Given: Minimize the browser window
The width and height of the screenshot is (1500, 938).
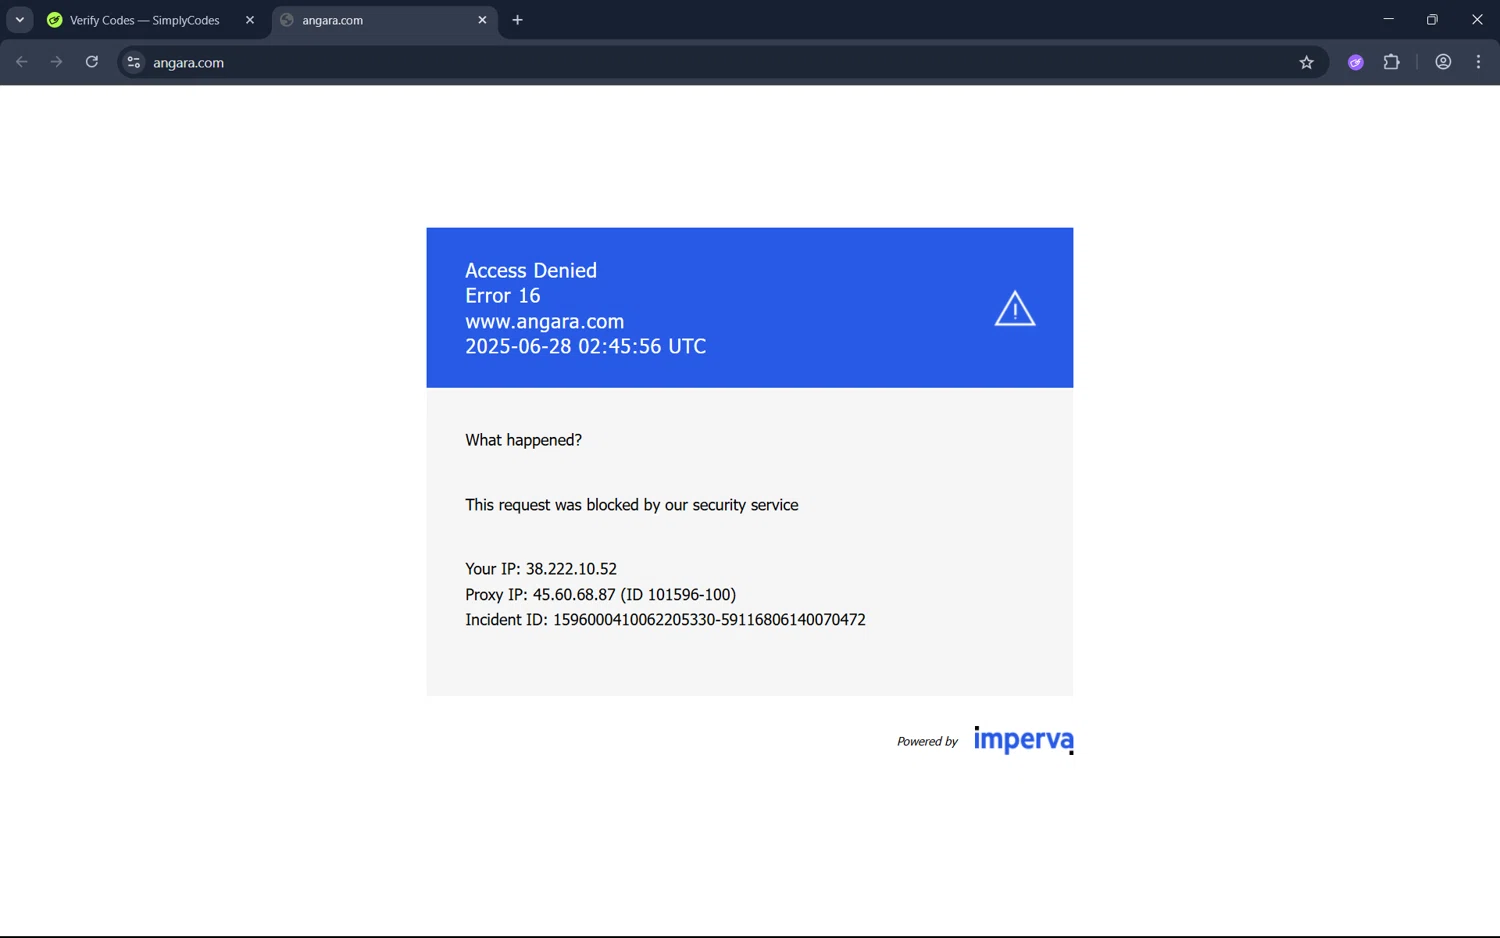Looking at the screenshot, I should [1388, 20].
